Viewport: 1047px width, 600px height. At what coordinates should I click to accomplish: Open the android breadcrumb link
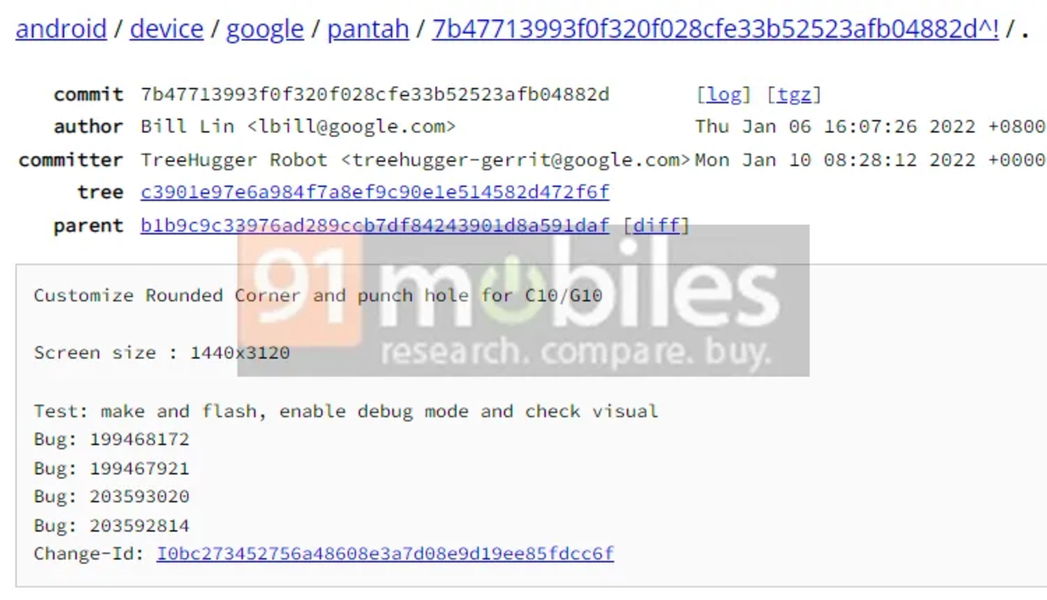point(61,29)
